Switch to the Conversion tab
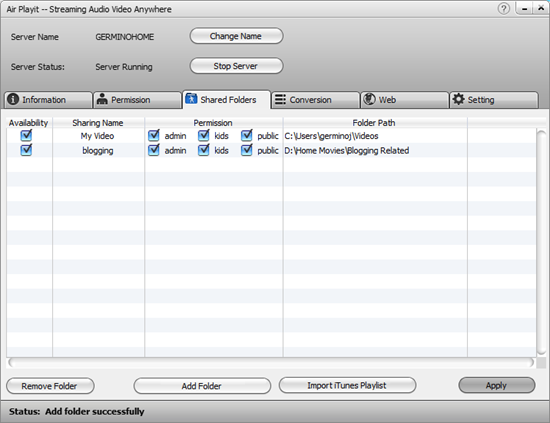 (x=316, y=100)
